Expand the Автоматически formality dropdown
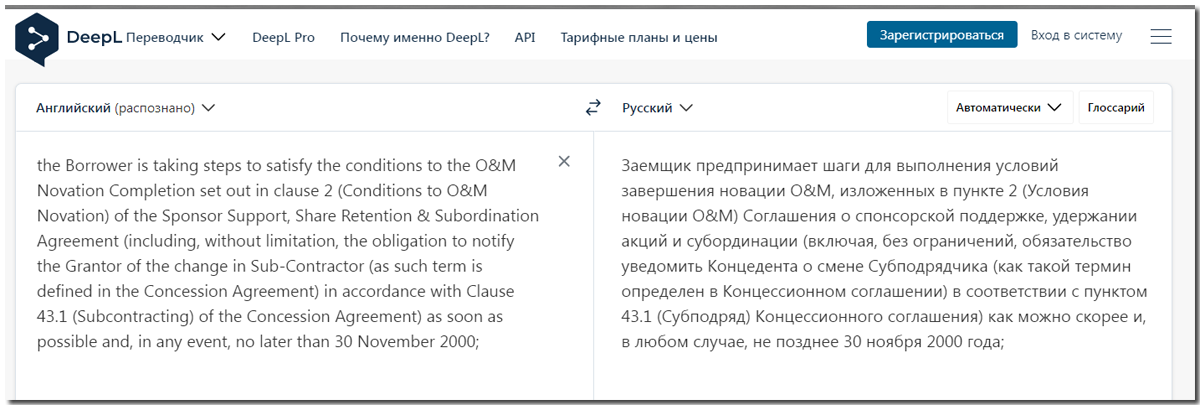This screenshot has width=1200, height=405. tap(1008, 108)
